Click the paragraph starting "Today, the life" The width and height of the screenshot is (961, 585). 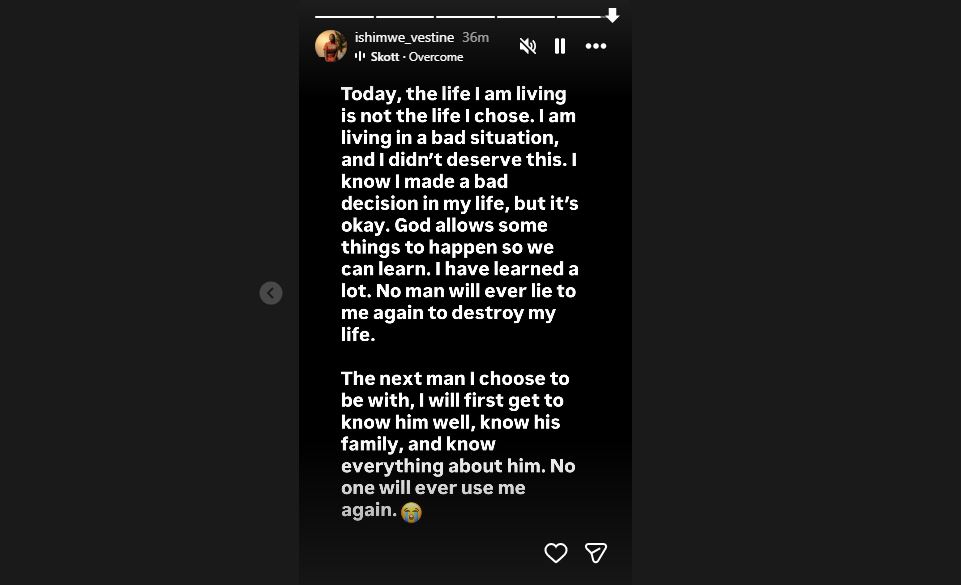[459, 214]
